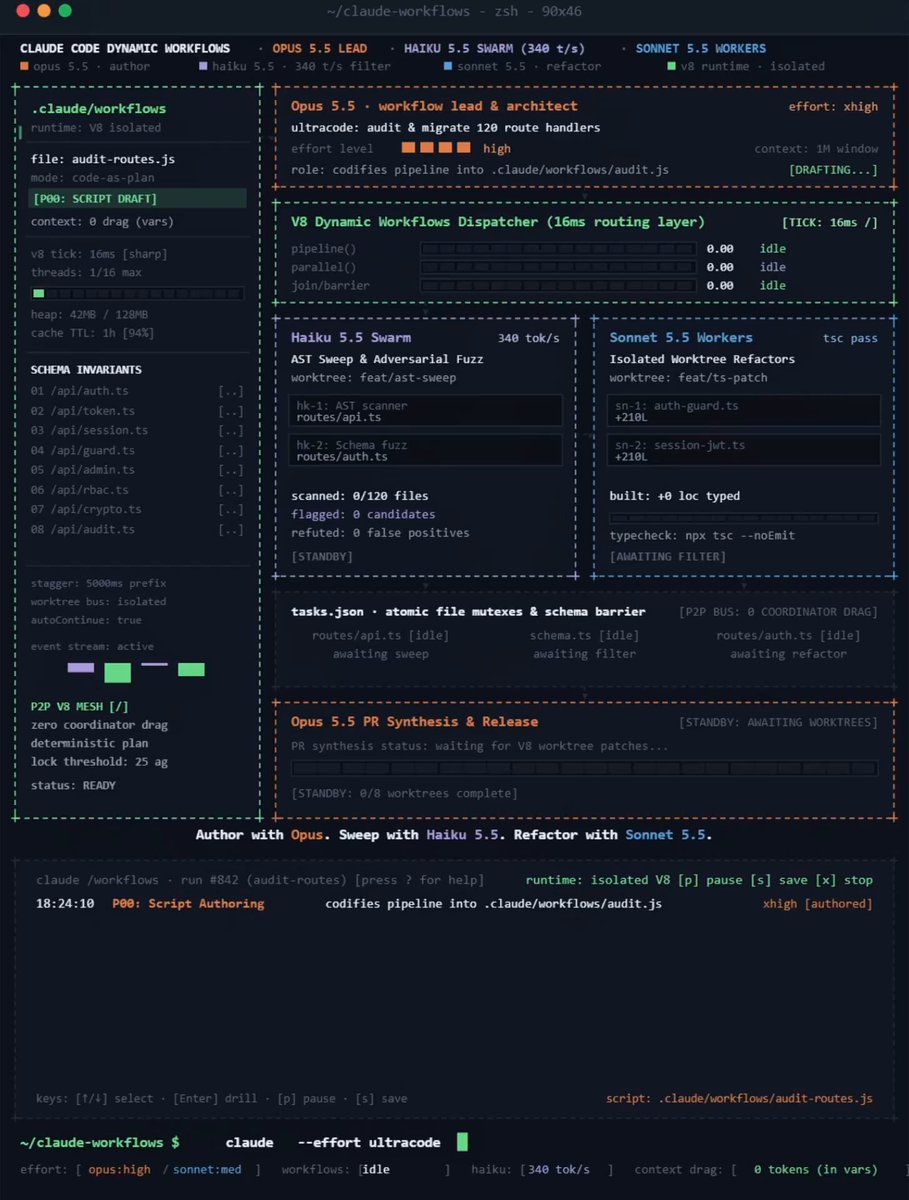
Task: Expand the [..] marker for 04 /api/guard.ts
Action: click(x=231, y=450)
